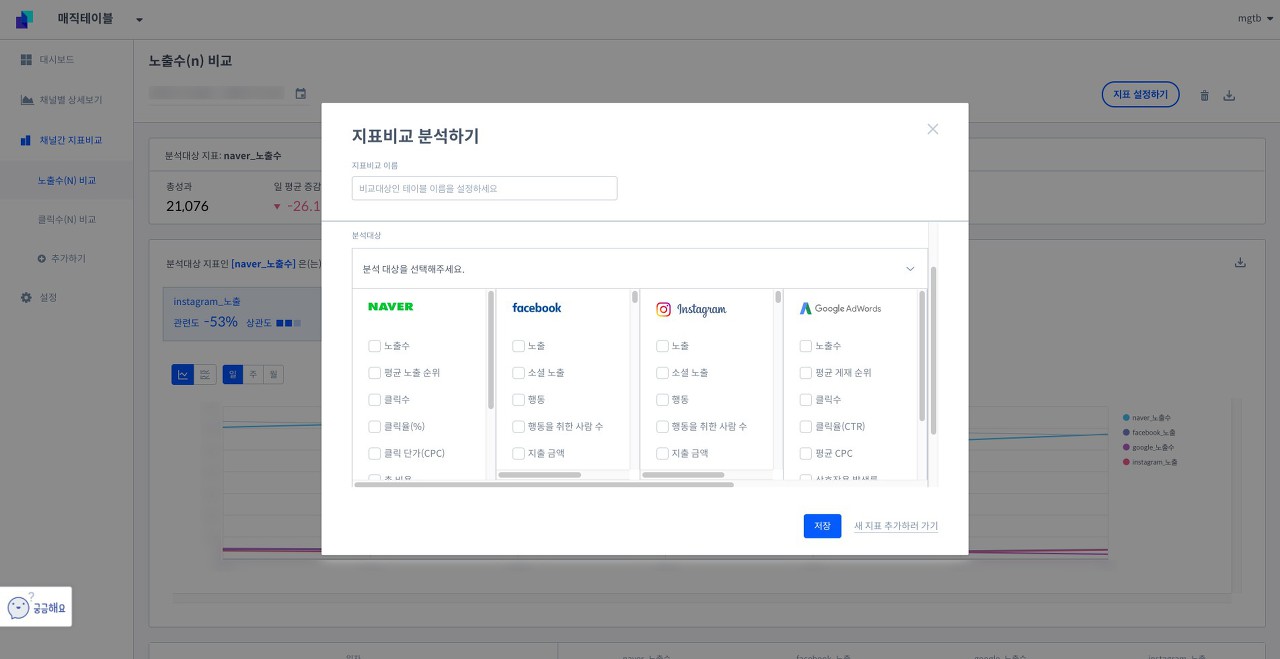Screen dimensions: 1280x659
Task: Open the 매직테이블 workspace dropdown arrow
Action: click(139, 20)
